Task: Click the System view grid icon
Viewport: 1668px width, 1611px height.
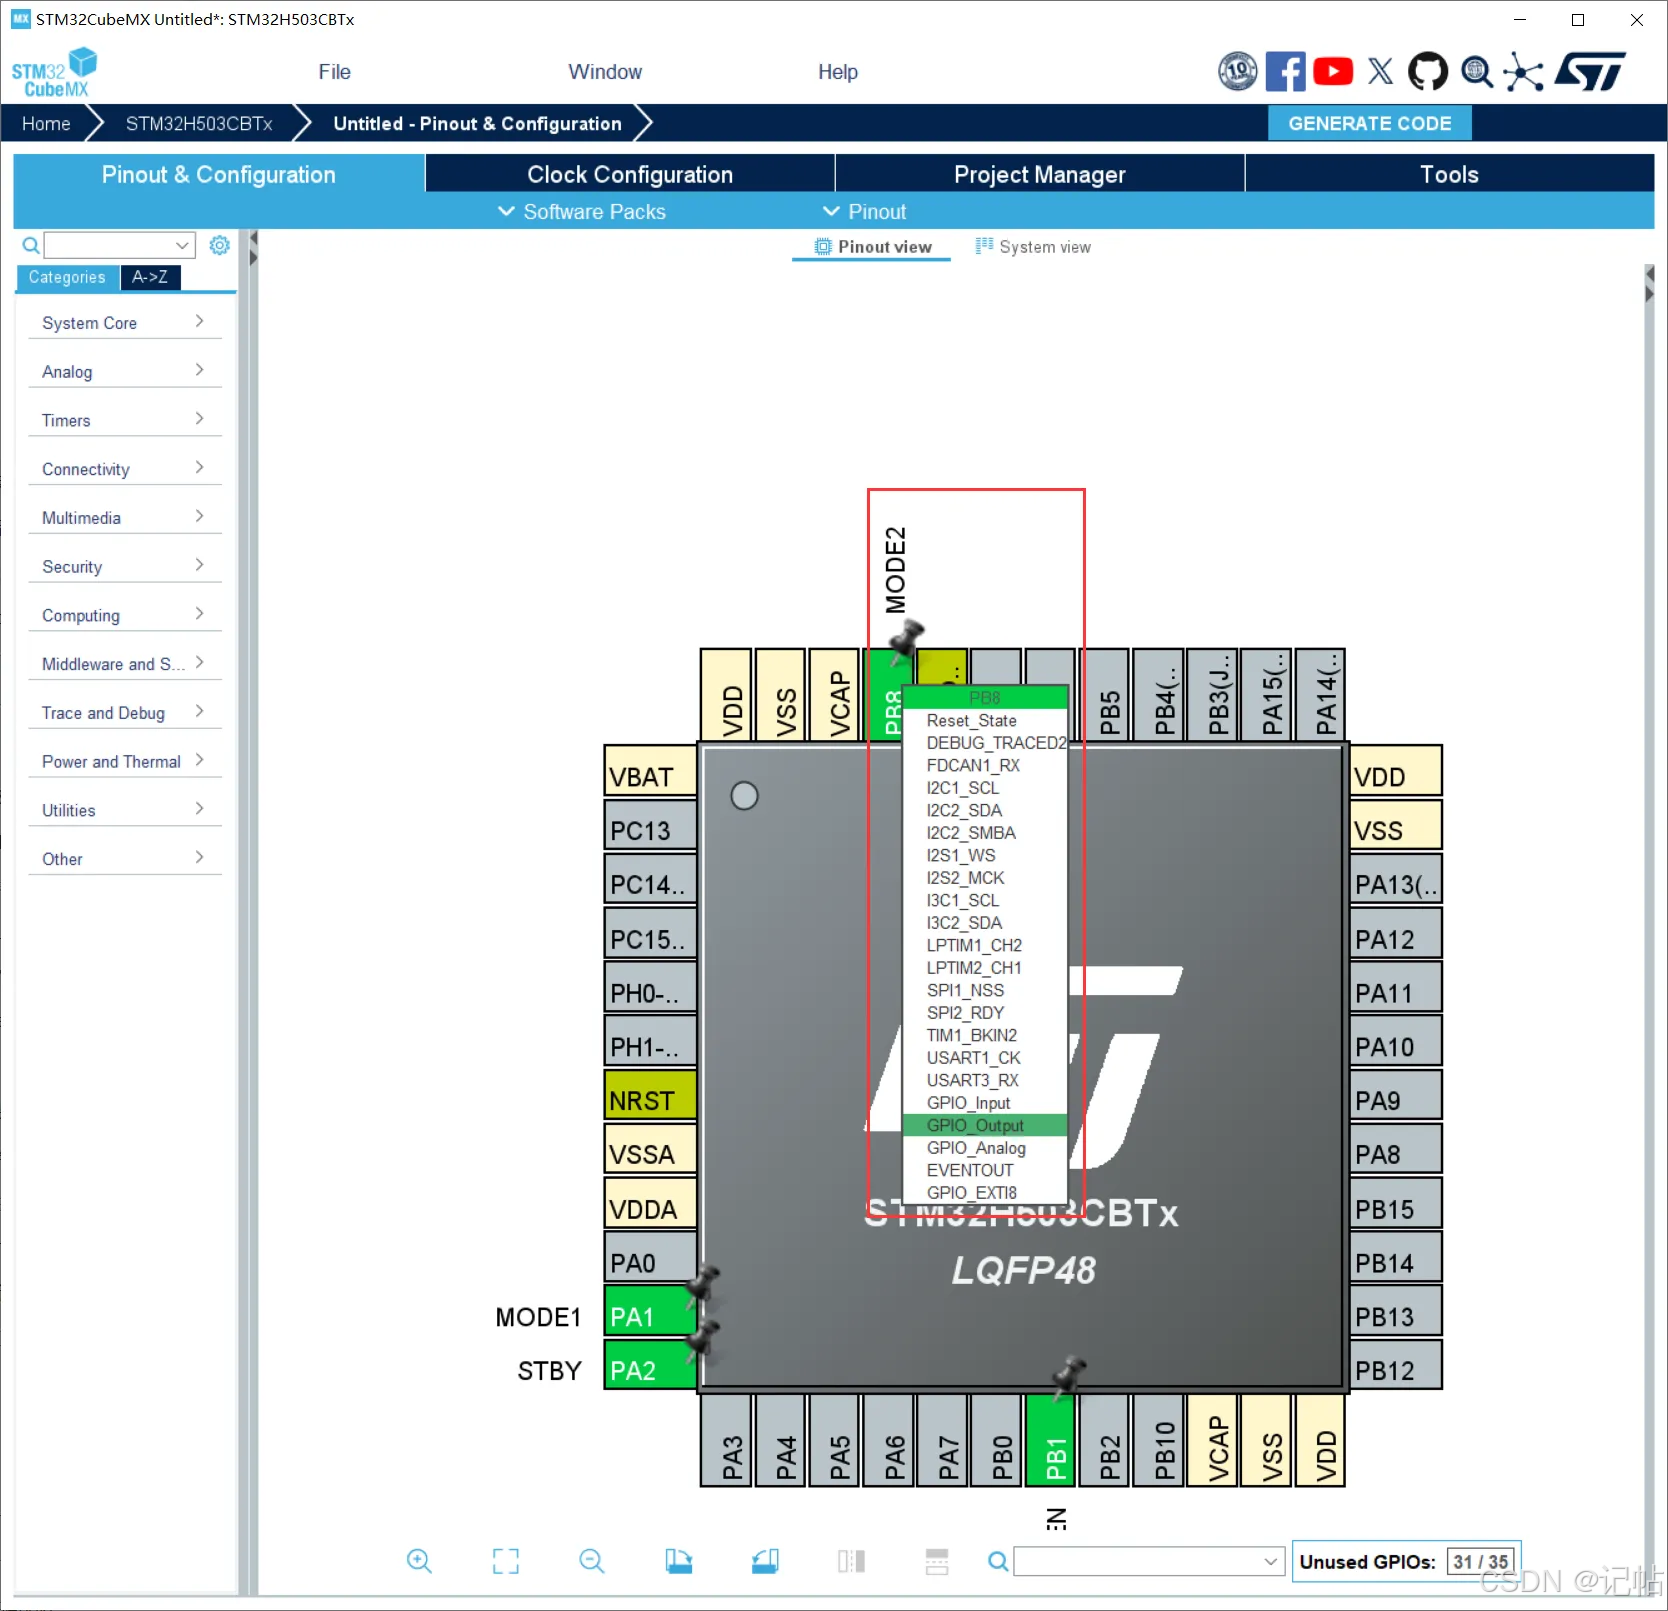Action: tap(985, 247)
